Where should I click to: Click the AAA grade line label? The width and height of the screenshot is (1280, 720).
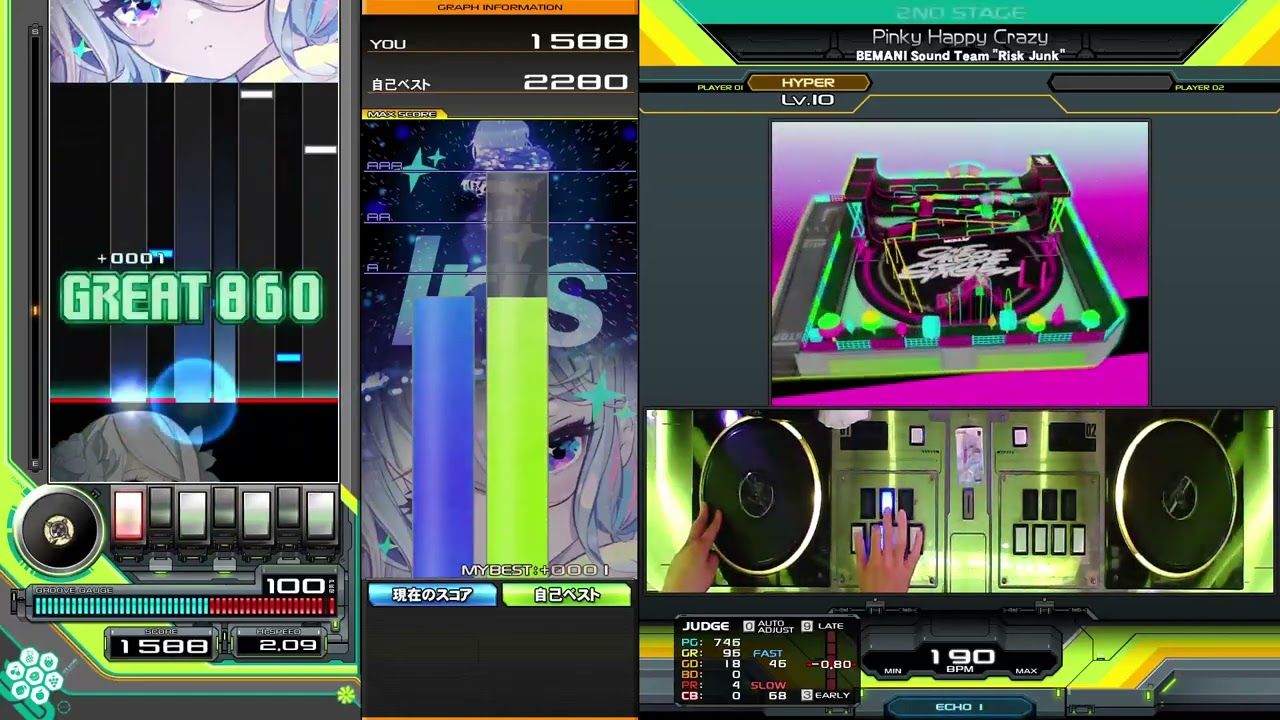pos(384,166)
